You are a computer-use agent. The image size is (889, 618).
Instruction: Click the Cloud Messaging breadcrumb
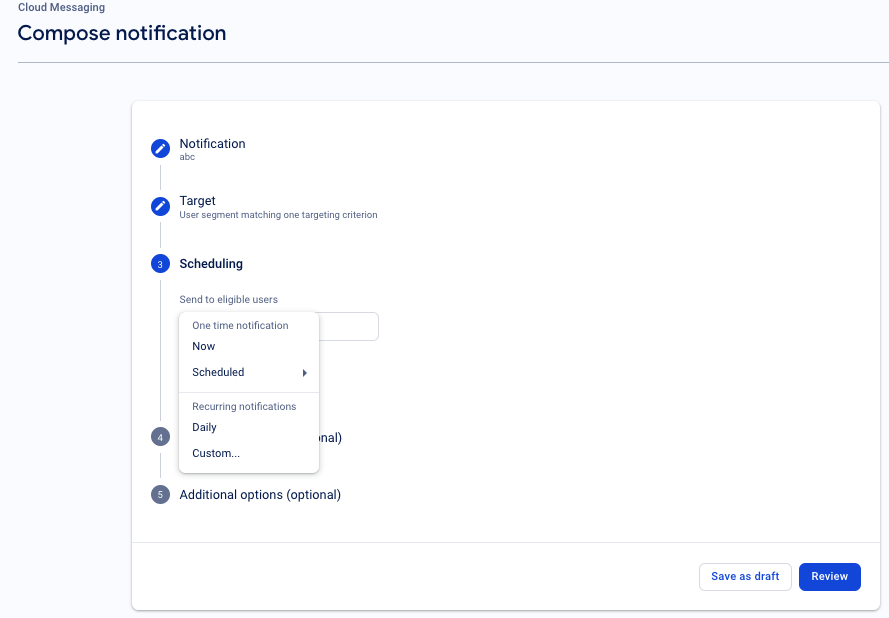pyautogui.click(x=61, y=8)
